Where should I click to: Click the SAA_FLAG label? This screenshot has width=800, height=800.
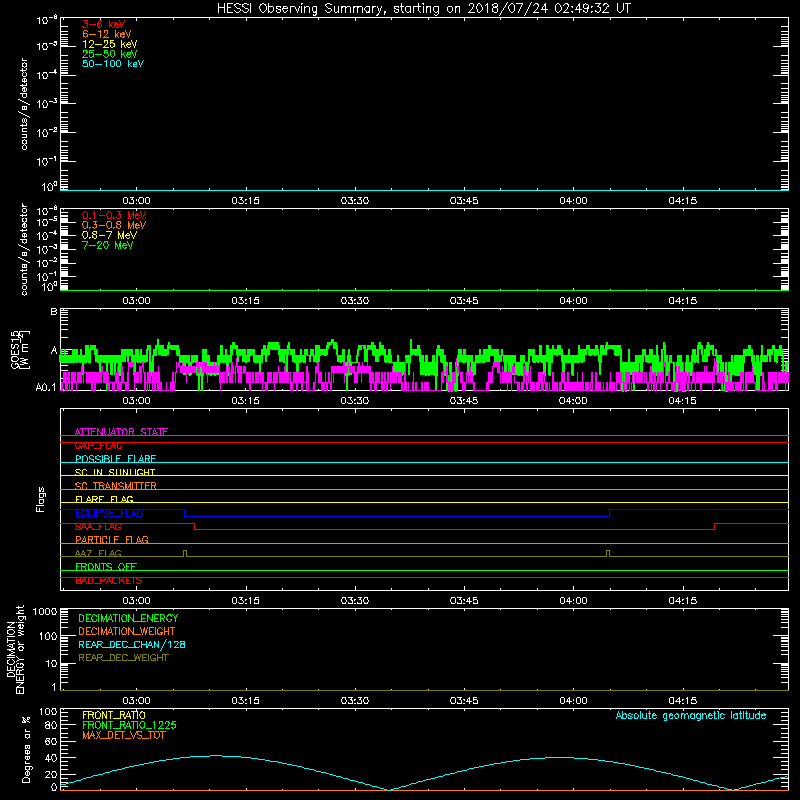point(98,527)
